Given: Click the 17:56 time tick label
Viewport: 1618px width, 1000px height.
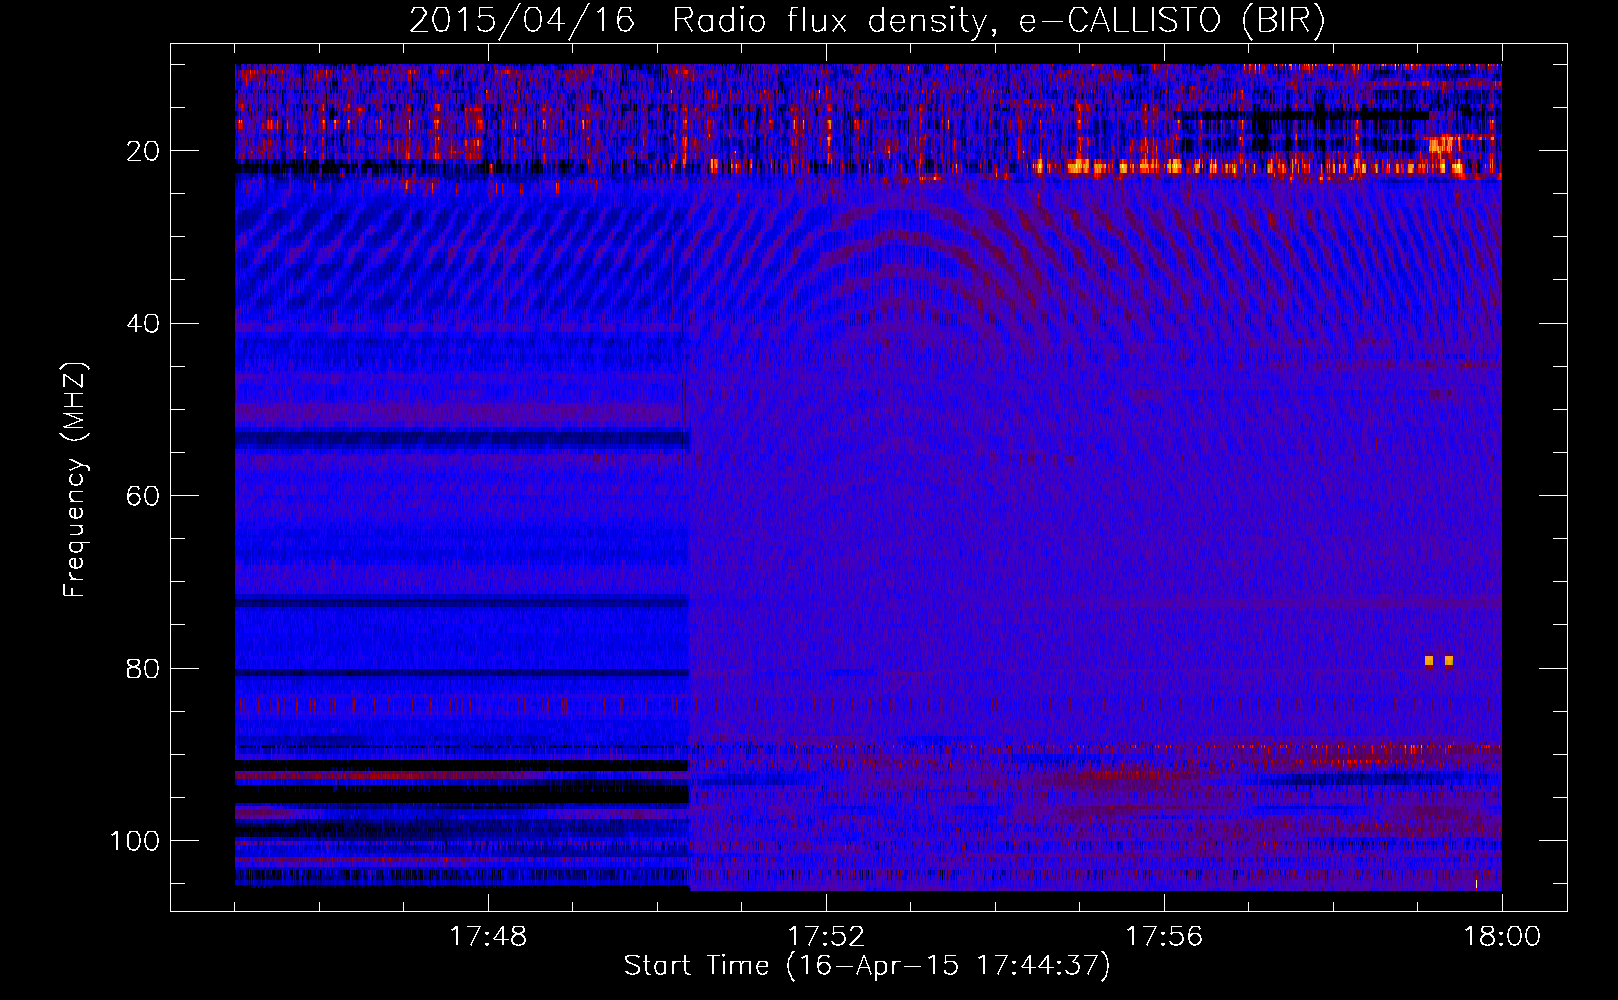Looking at the screenshot, I should (1164, 937).
